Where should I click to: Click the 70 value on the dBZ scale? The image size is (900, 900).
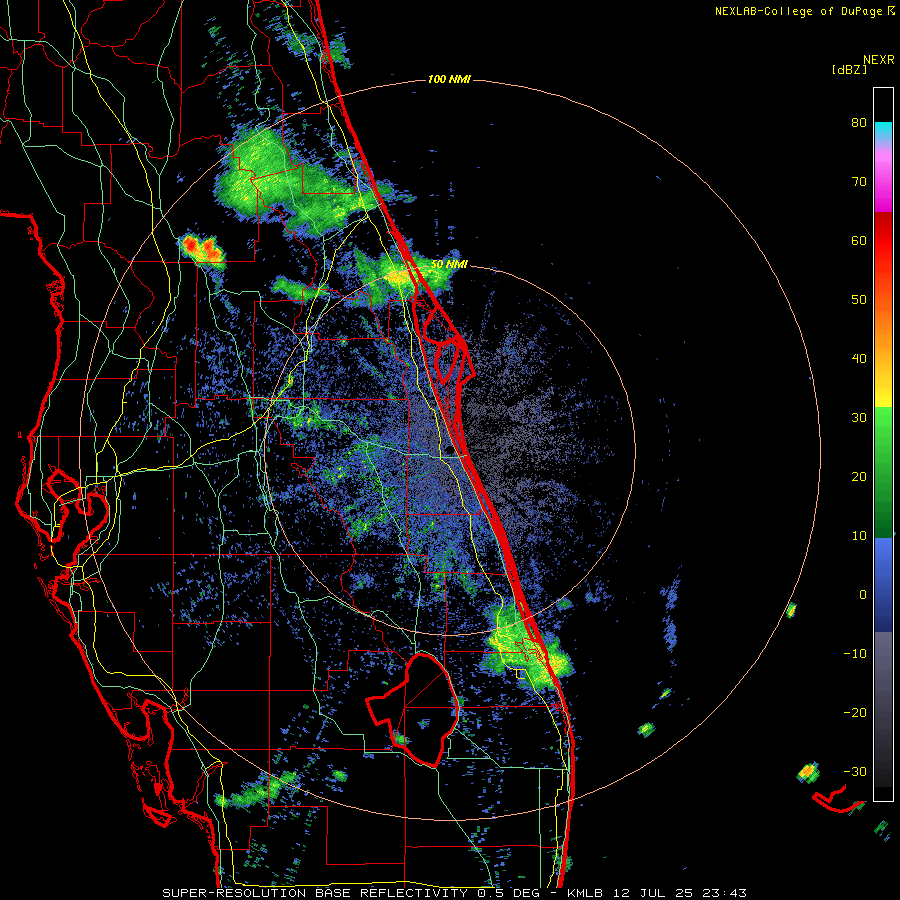pos(859,182)
